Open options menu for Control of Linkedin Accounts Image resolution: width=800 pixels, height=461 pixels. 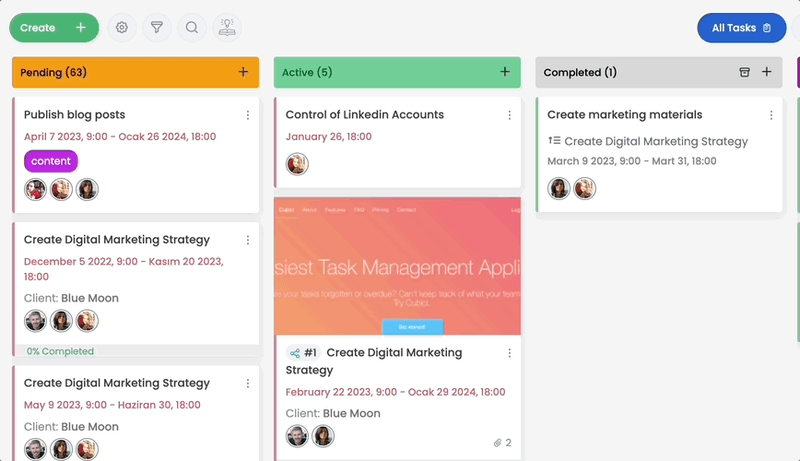[510, 115]
